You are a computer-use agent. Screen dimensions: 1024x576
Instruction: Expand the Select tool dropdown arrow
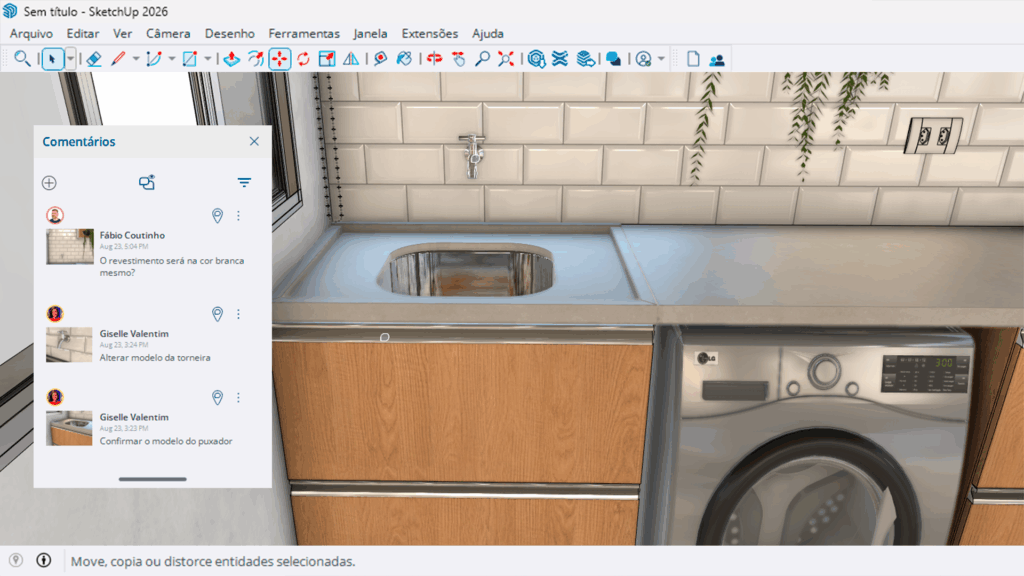(x=70, y=59)
